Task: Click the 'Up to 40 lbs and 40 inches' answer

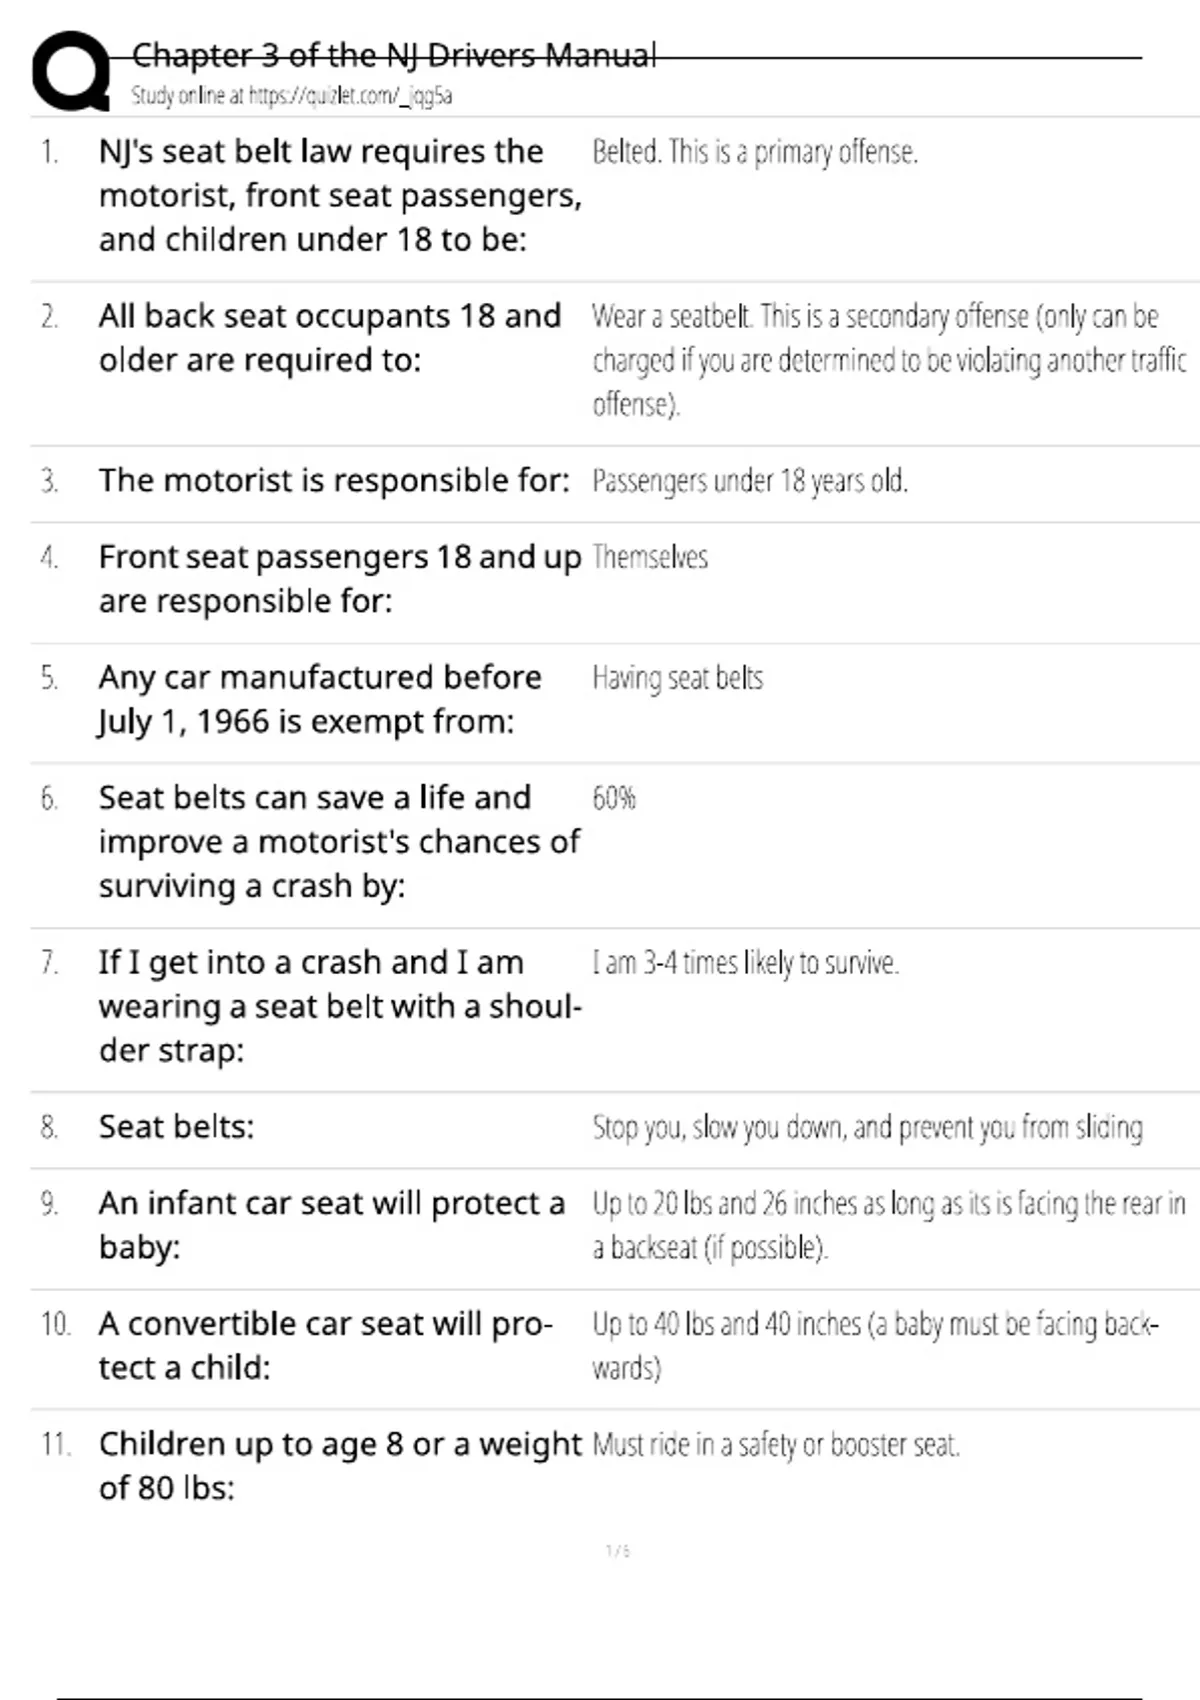Action: (x=874, y=1345)
